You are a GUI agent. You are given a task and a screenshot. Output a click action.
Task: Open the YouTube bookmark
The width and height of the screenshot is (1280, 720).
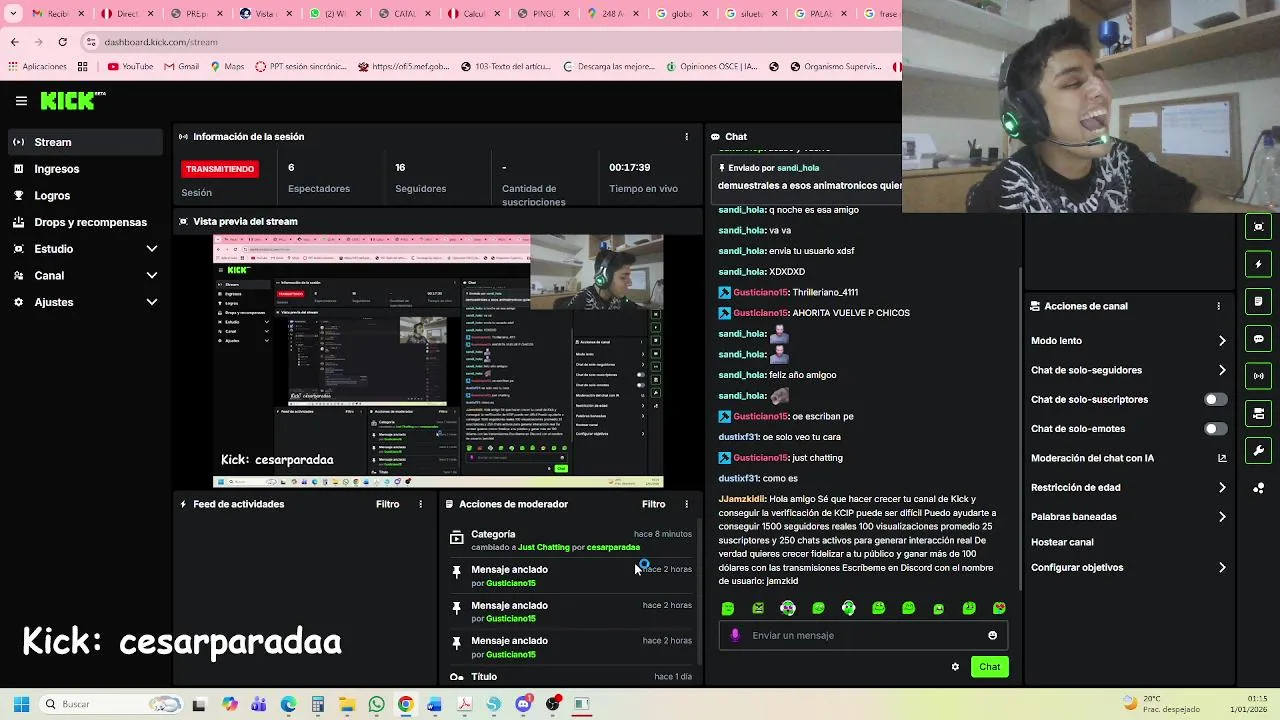130,67
